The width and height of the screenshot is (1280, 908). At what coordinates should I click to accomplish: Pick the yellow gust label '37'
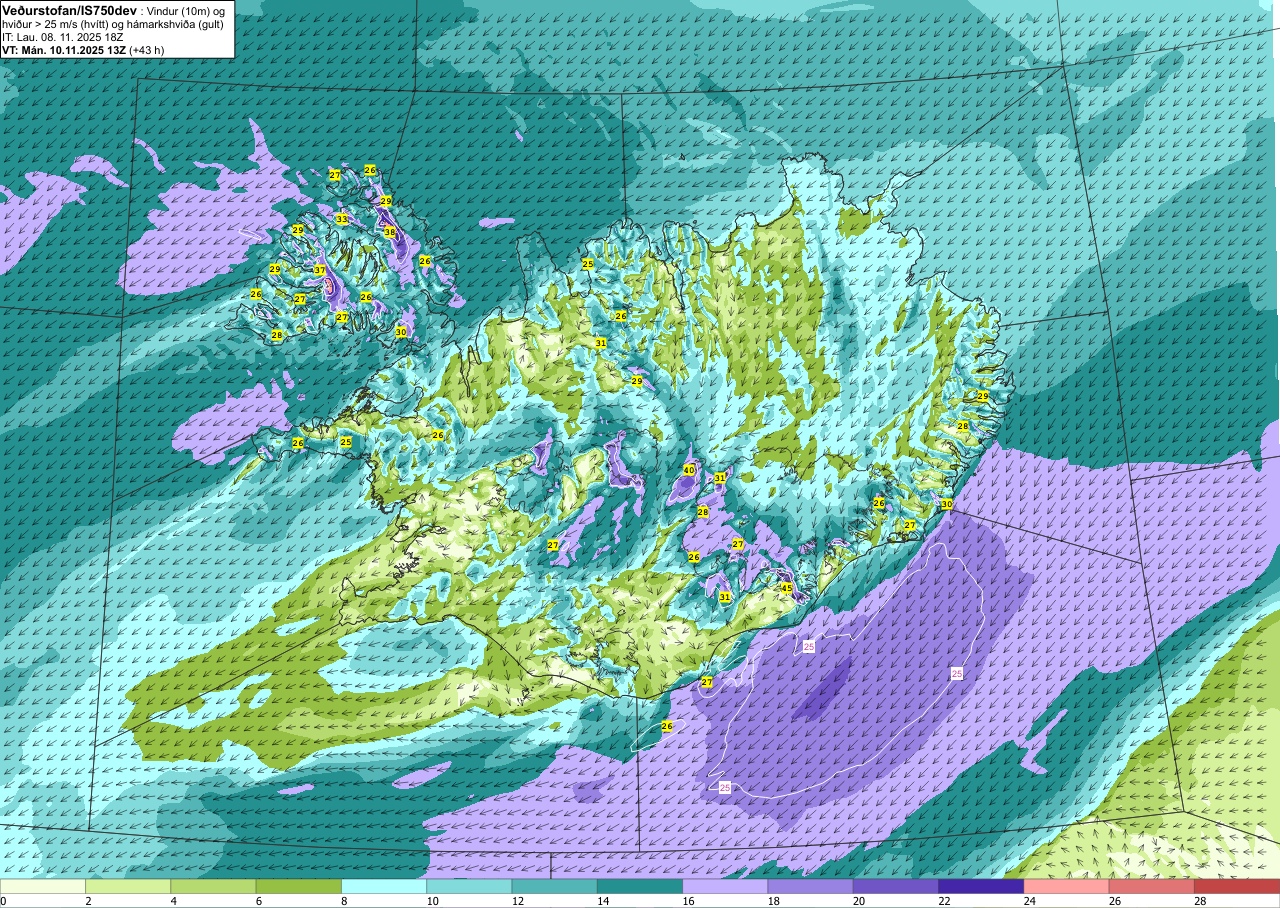click(320, 270)
